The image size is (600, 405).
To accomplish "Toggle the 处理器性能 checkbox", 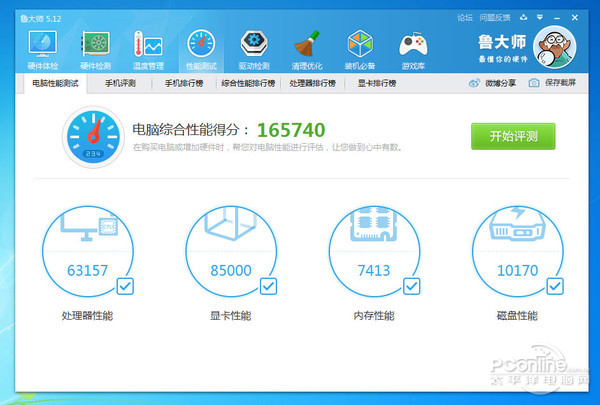I will [x=125, y=286].
